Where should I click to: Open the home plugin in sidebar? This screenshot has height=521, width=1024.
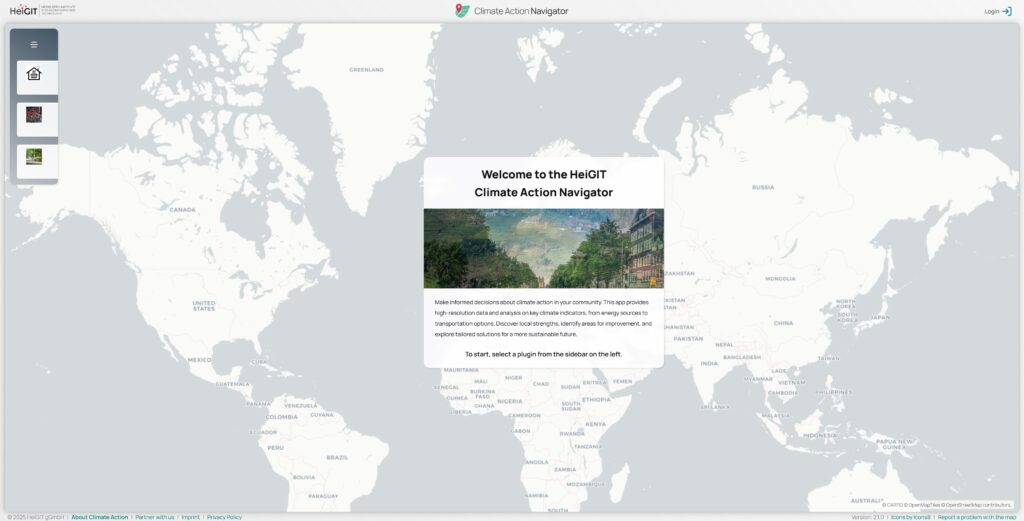34,75
